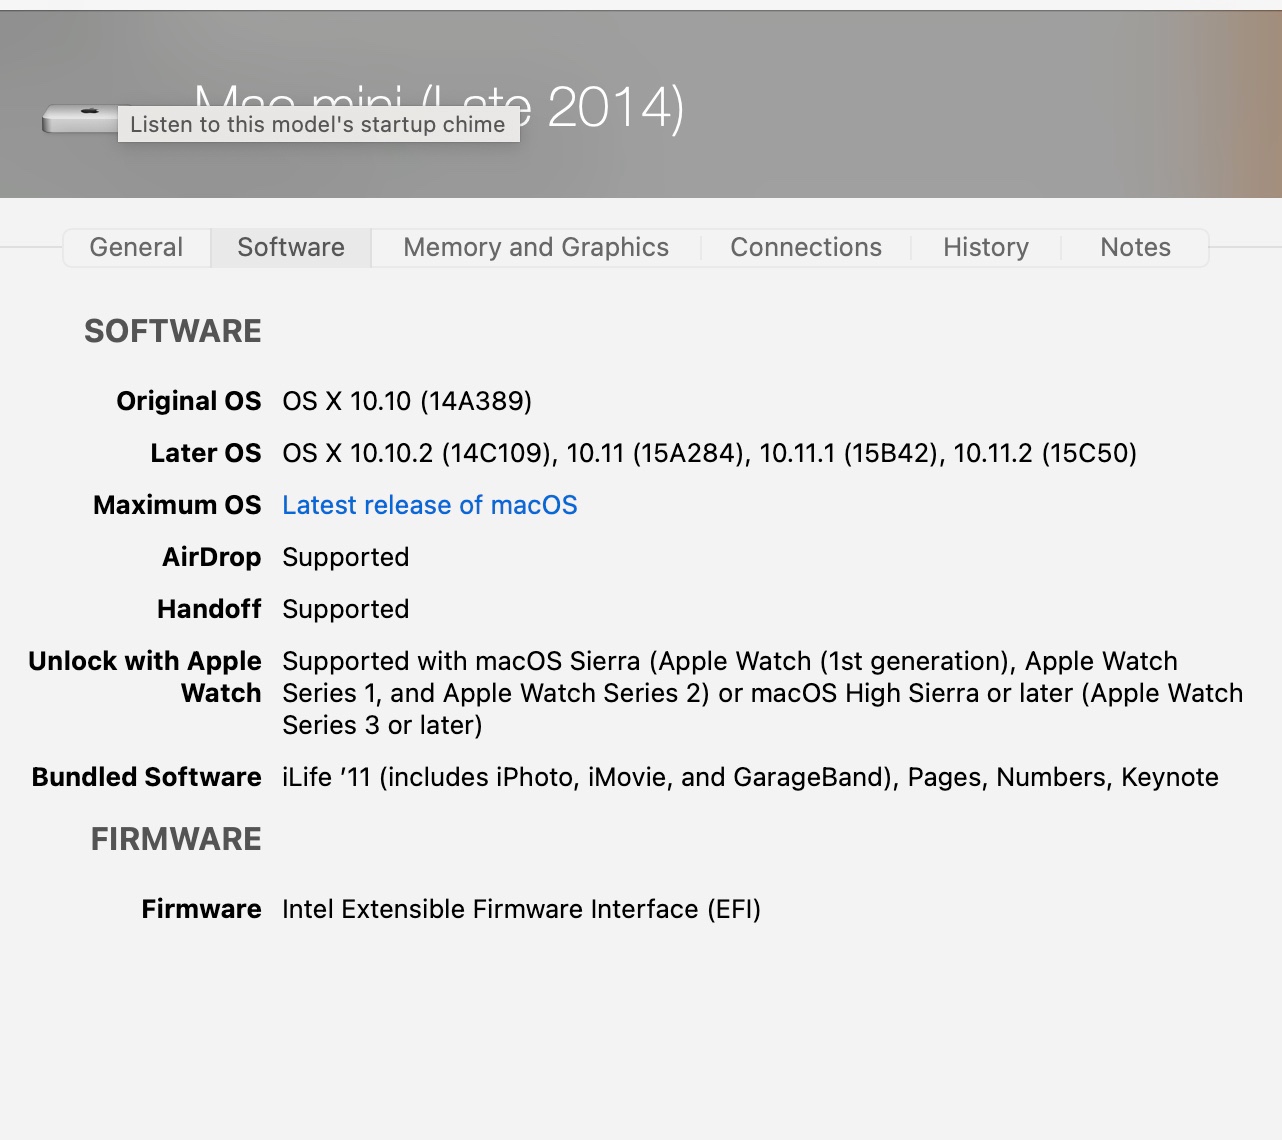Click the Bundled Software iLife '11 text

tap(750, 777)
